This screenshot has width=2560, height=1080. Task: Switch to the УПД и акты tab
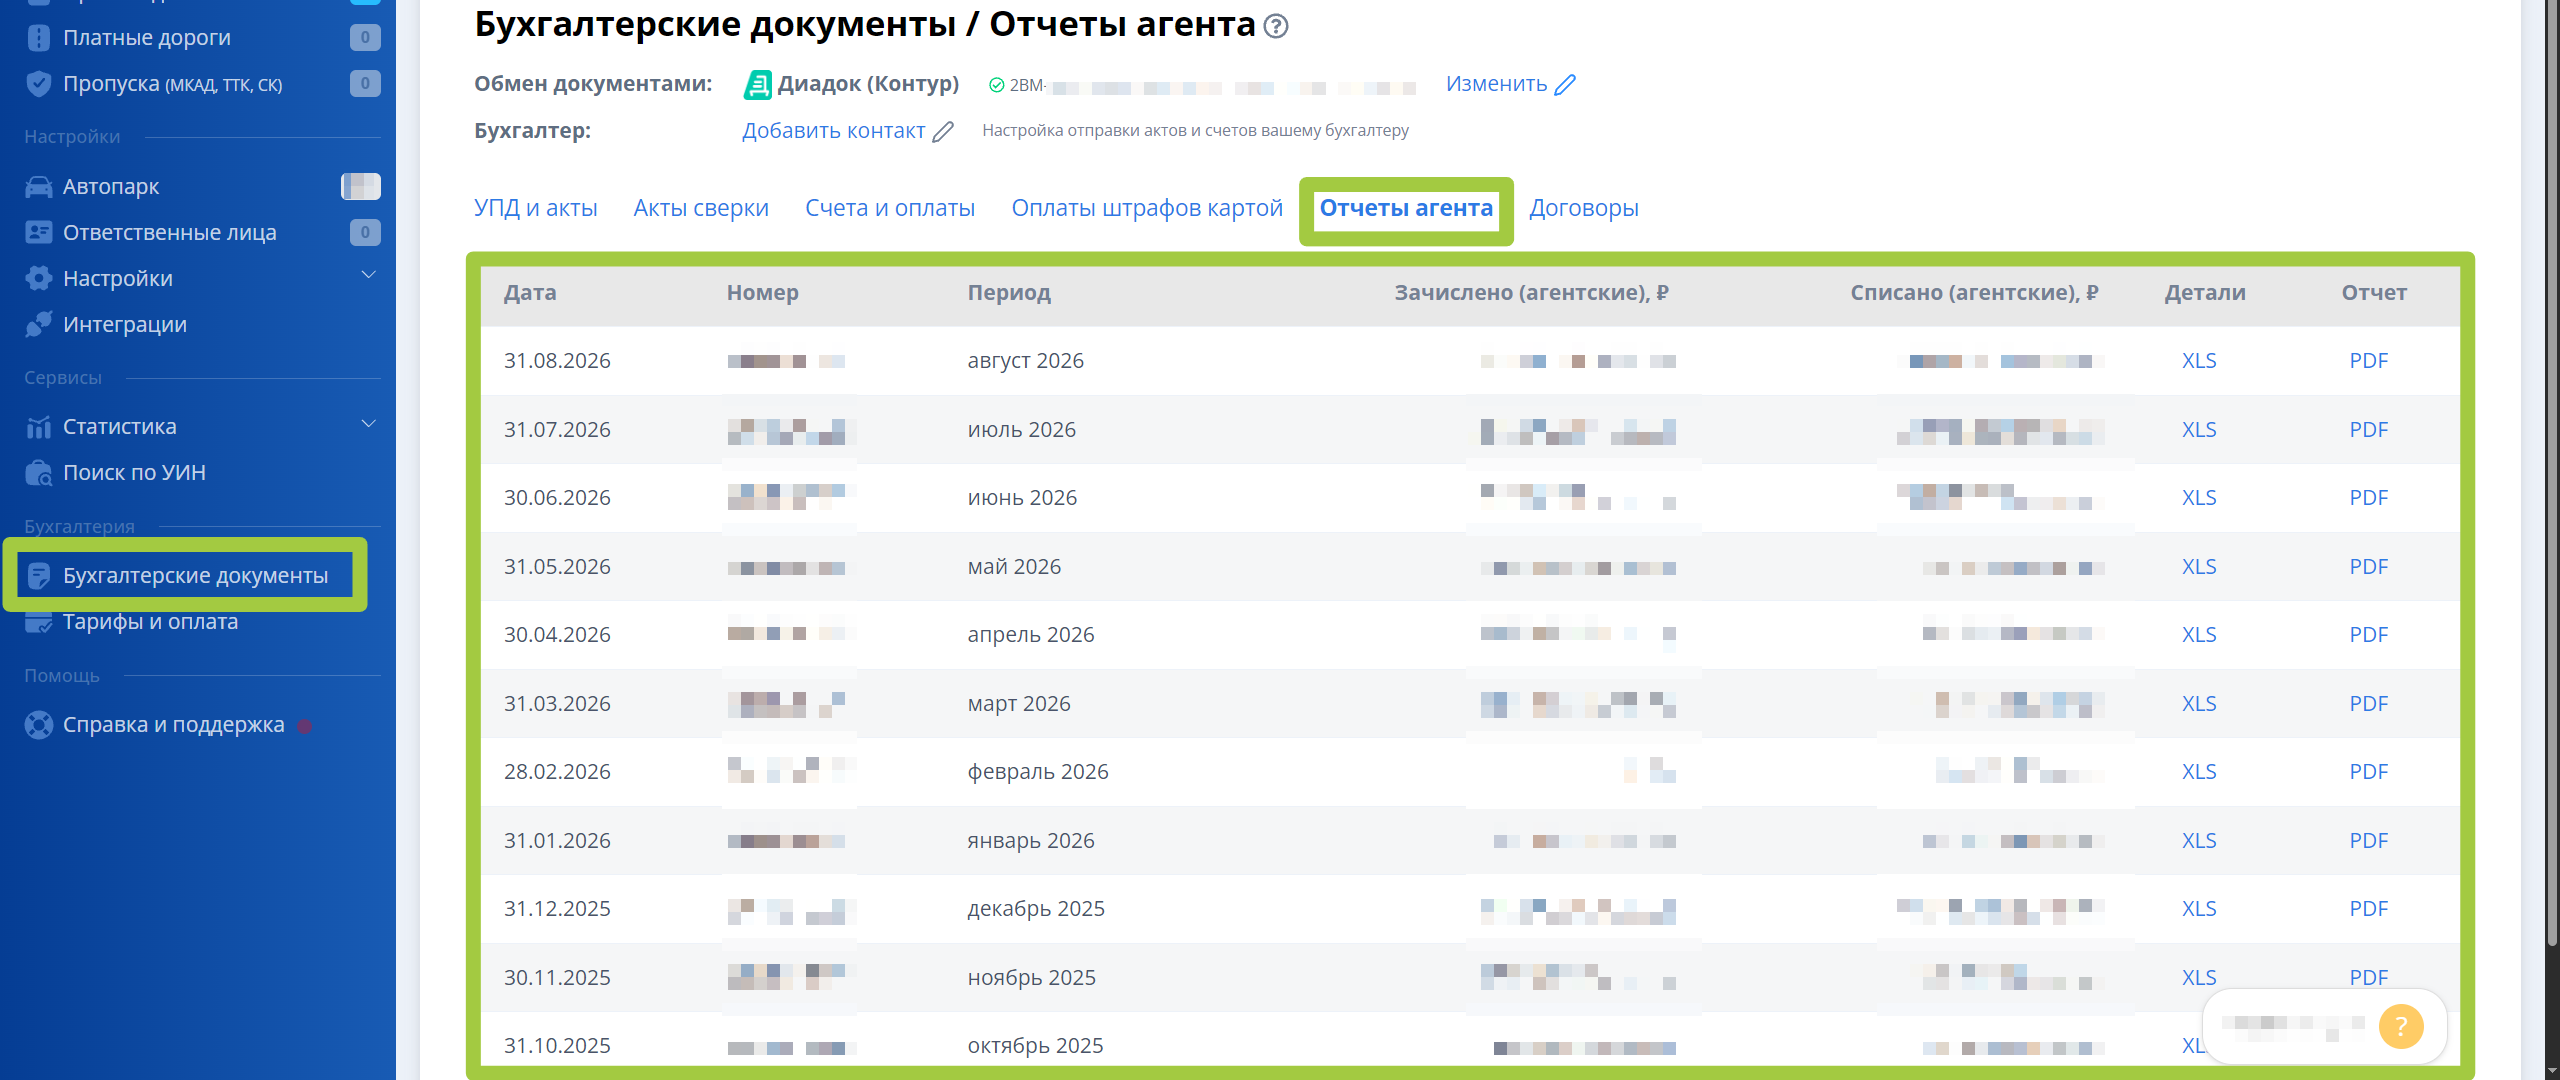tap(535, 208)
